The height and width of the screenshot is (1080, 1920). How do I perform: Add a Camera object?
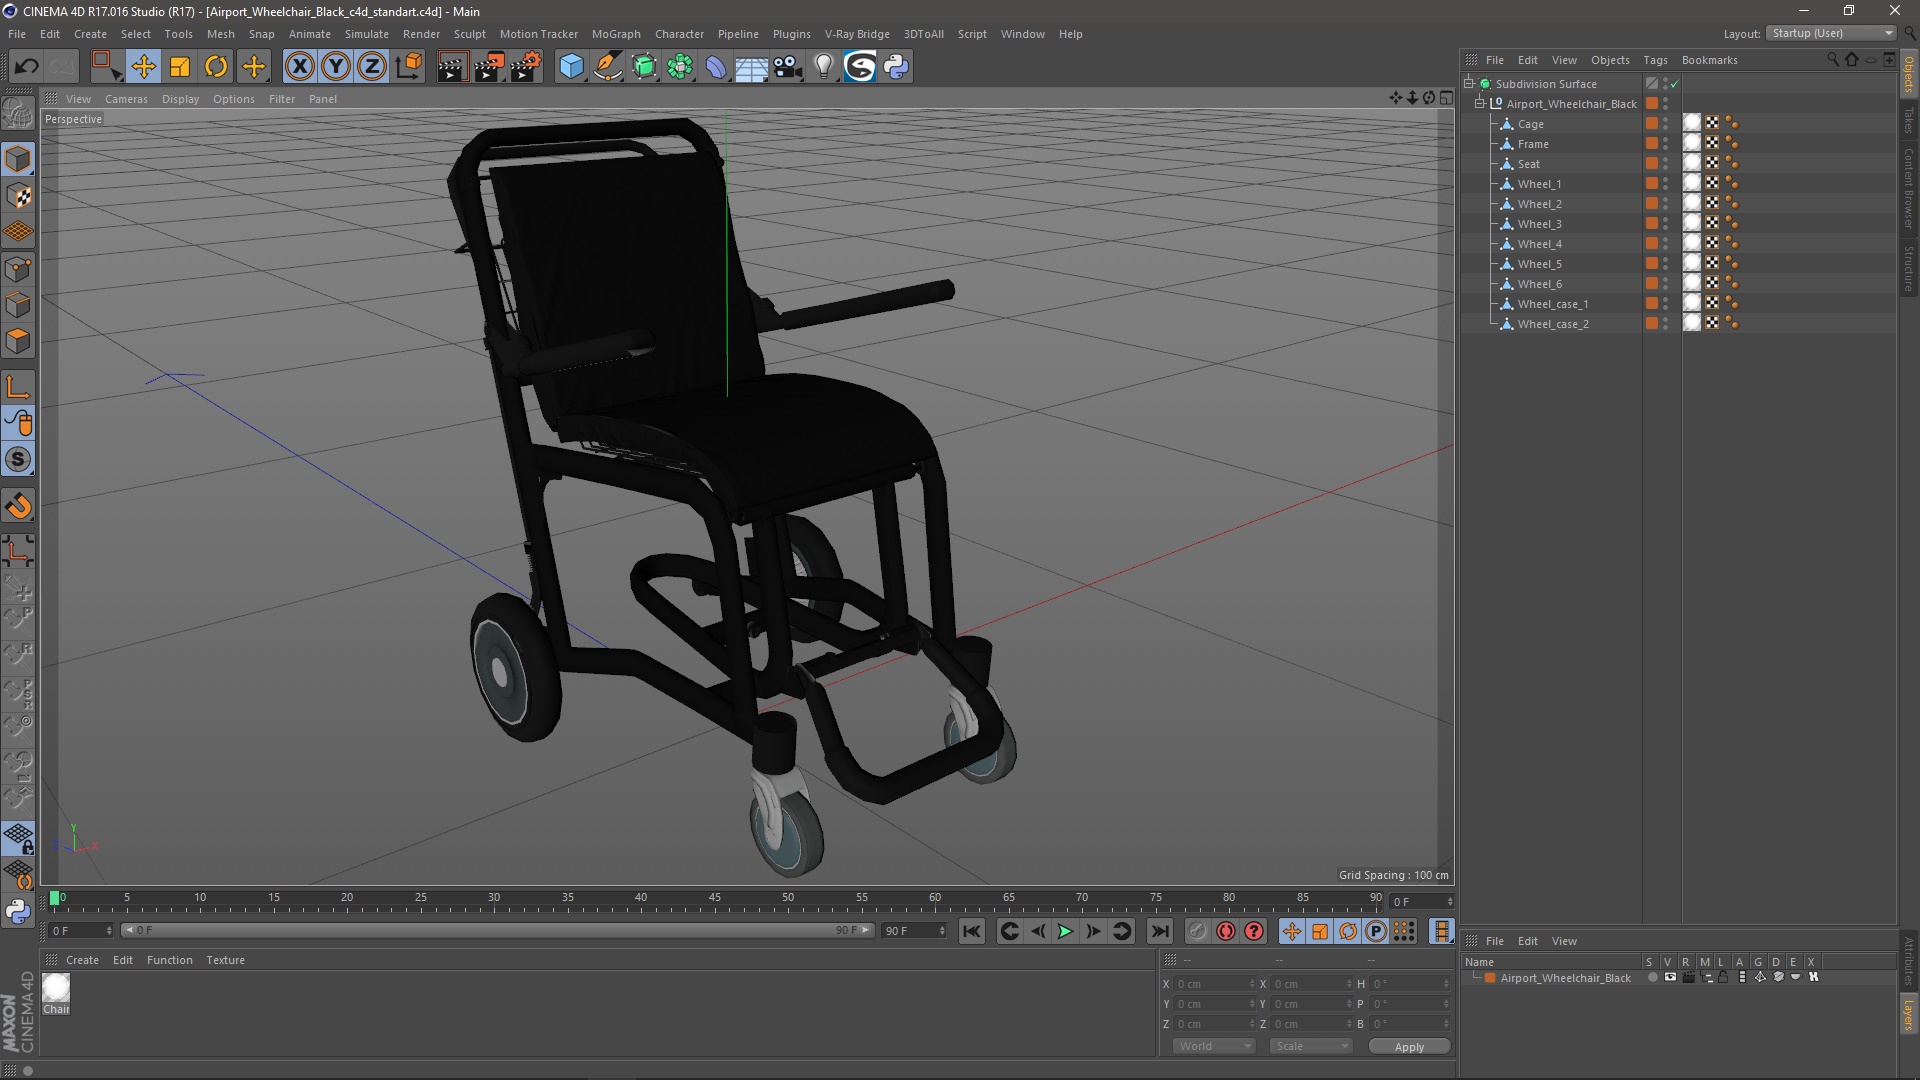pos(787,67)
